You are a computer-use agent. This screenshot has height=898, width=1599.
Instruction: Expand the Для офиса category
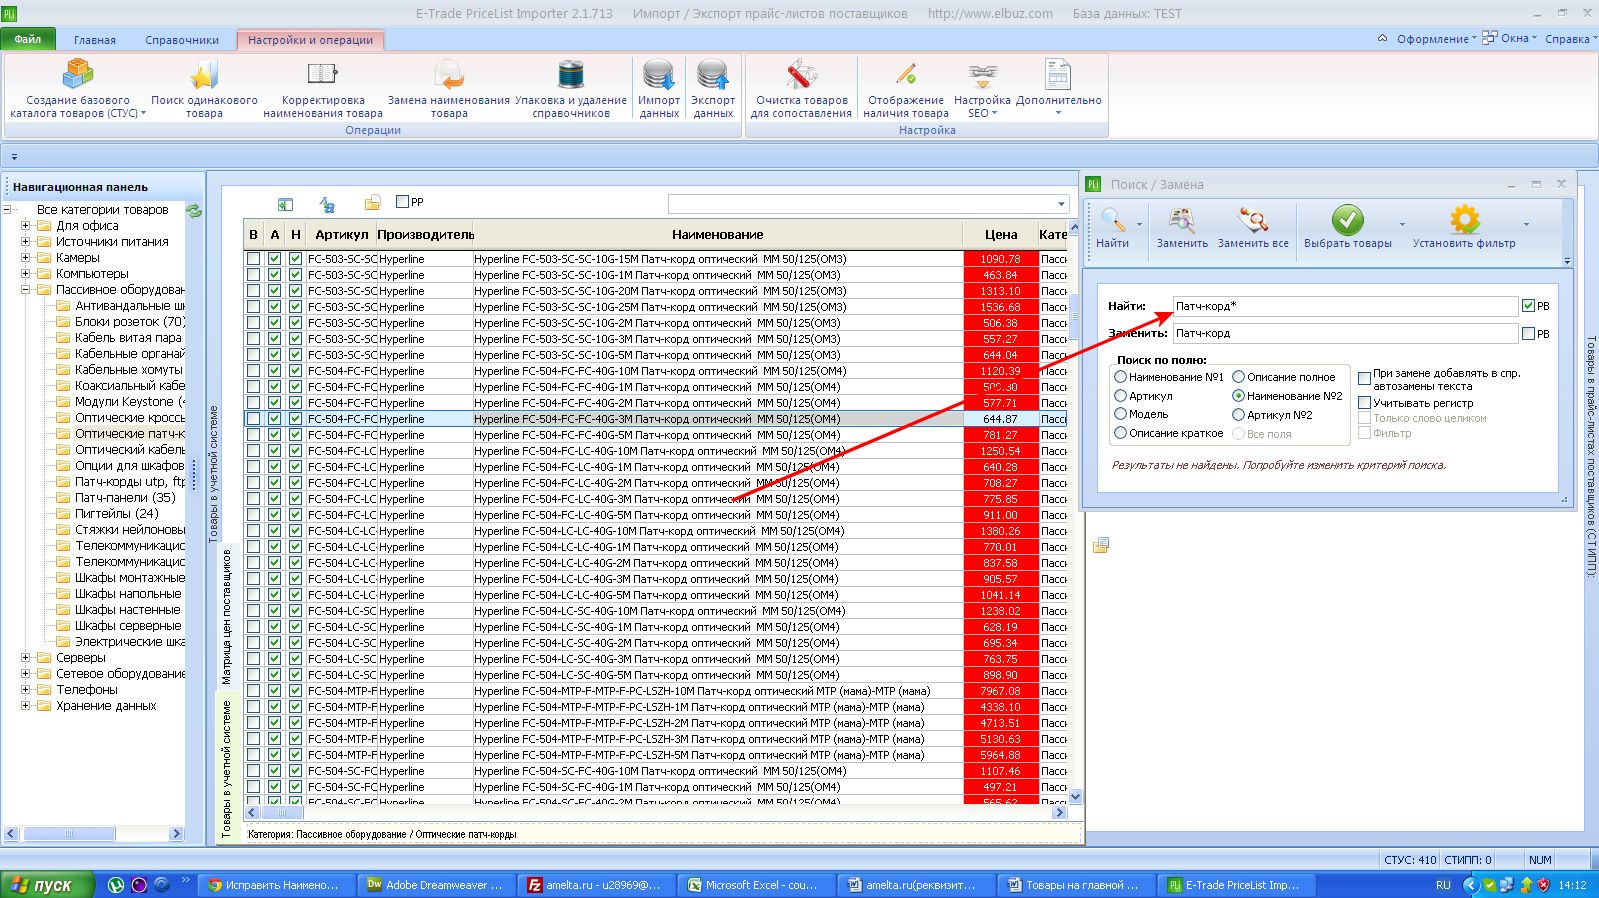[x=26, y=226]
